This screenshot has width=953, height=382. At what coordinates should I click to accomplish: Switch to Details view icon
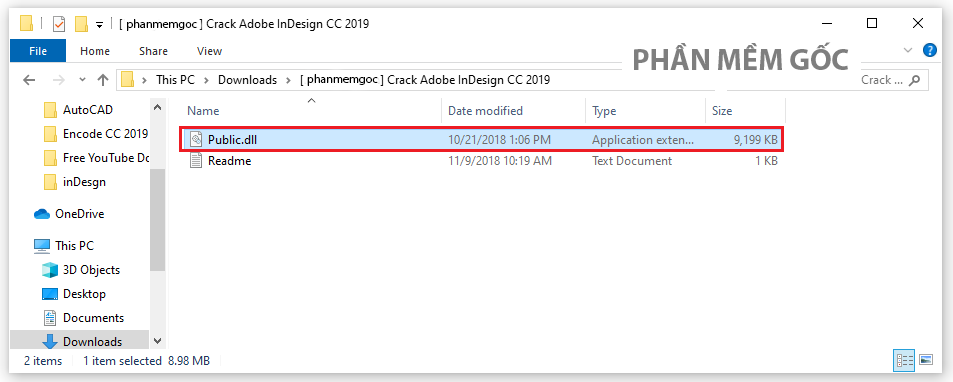904,360
